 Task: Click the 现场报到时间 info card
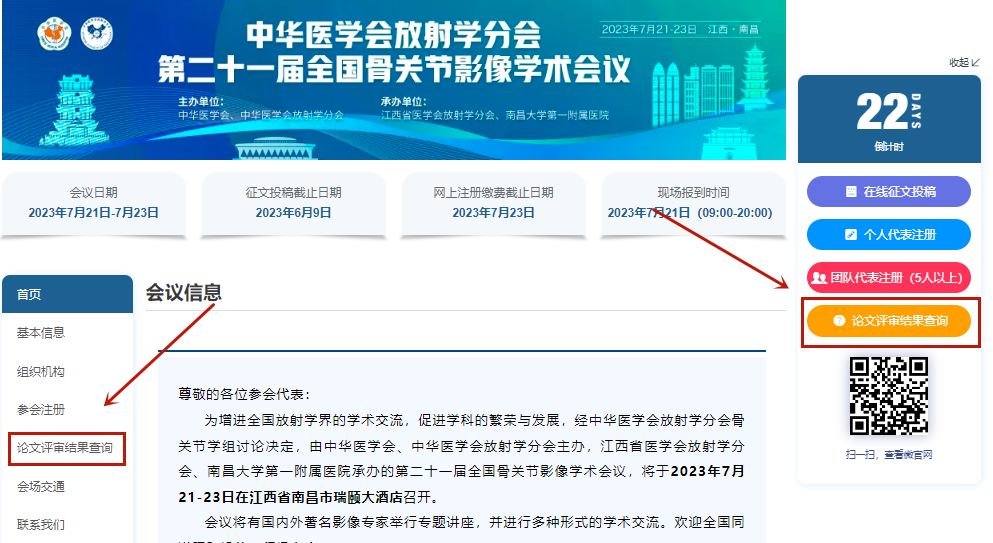point(692,203)
